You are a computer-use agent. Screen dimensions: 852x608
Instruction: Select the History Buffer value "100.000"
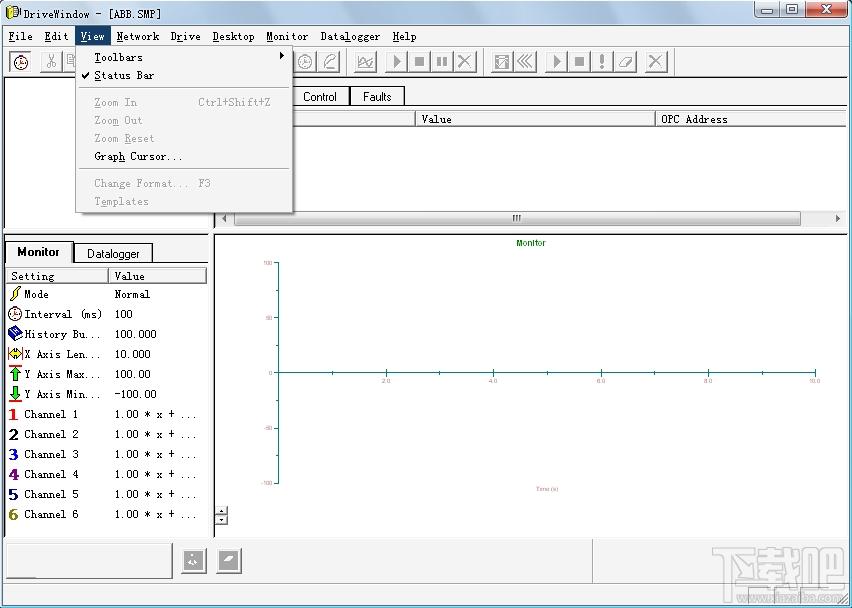[x=135, y=334]
